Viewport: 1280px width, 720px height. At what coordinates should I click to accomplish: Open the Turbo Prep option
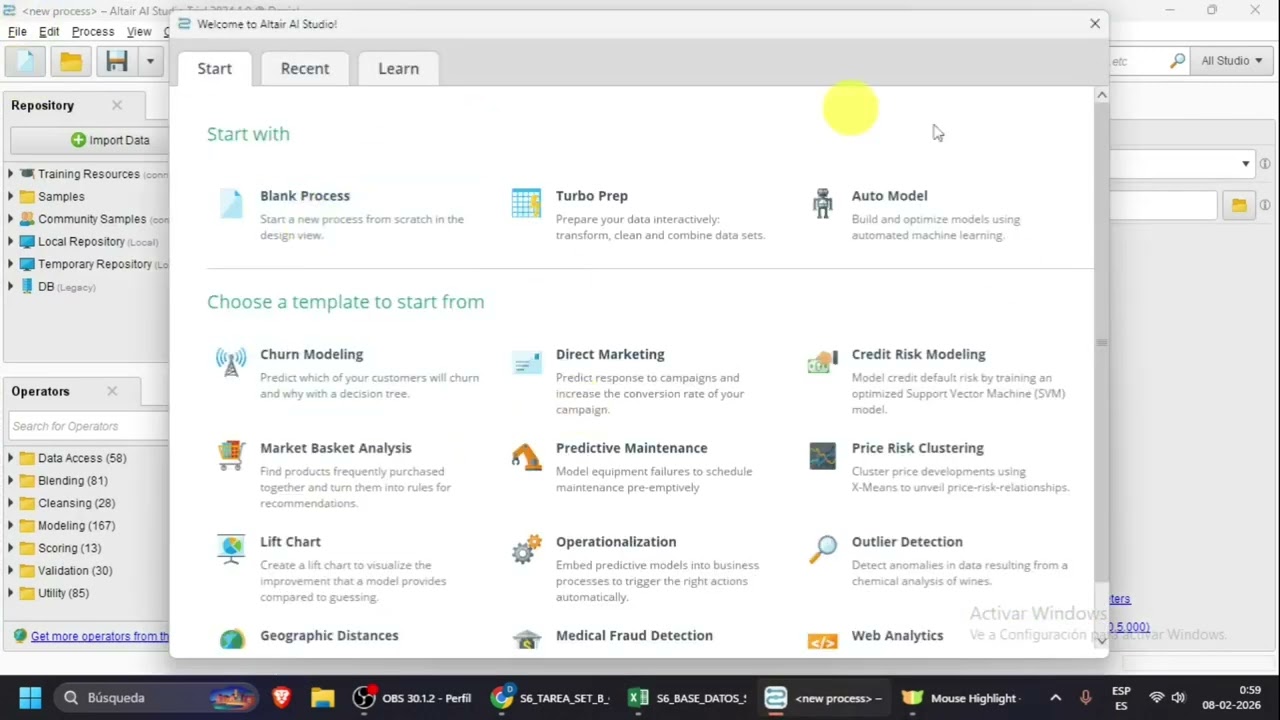[592, 196]
